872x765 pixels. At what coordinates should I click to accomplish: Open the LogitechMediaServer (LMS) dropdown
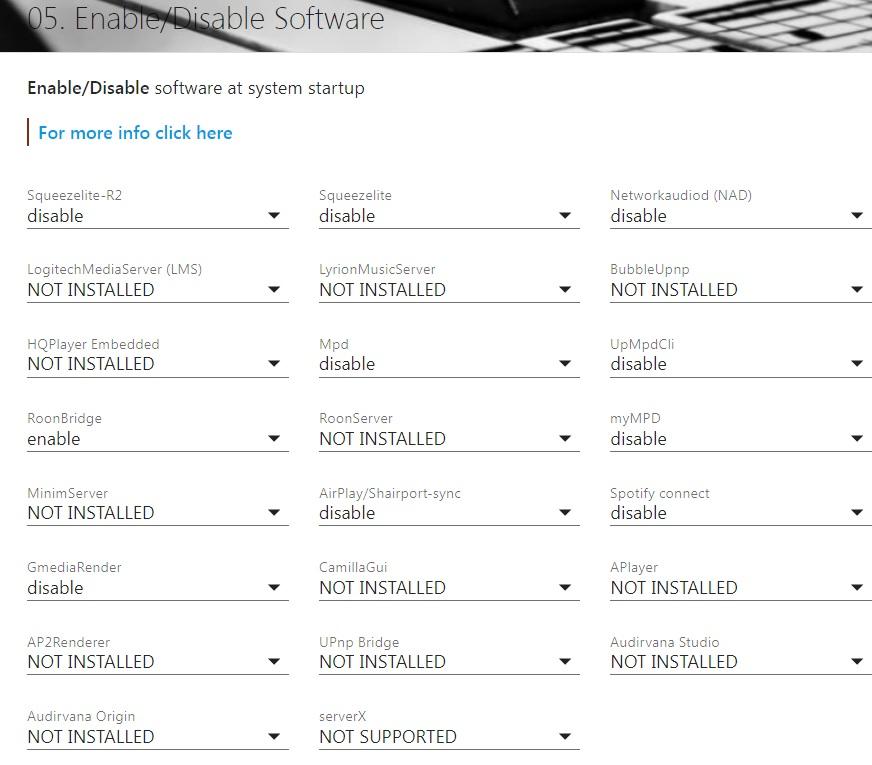click(x=158, y=290)
